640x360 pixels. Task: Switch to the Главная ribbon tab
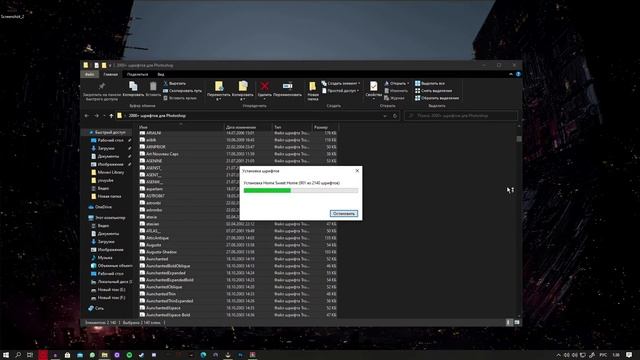coord(110,74)
